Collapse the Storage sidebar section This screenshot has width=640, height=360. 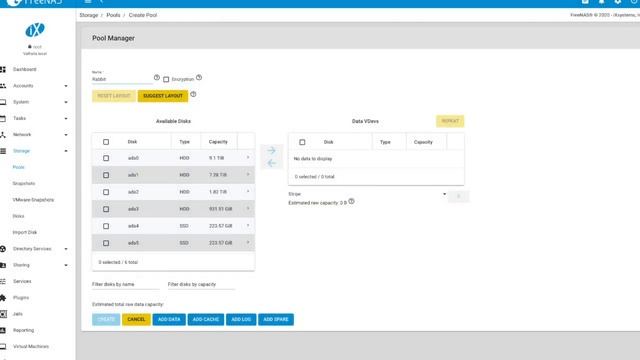[66, 151]
